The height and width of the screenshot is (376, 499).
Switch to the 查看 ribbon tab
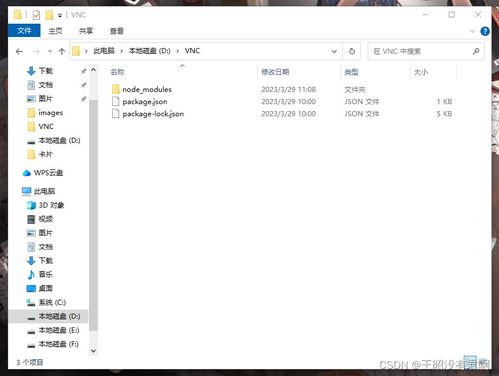117,31
